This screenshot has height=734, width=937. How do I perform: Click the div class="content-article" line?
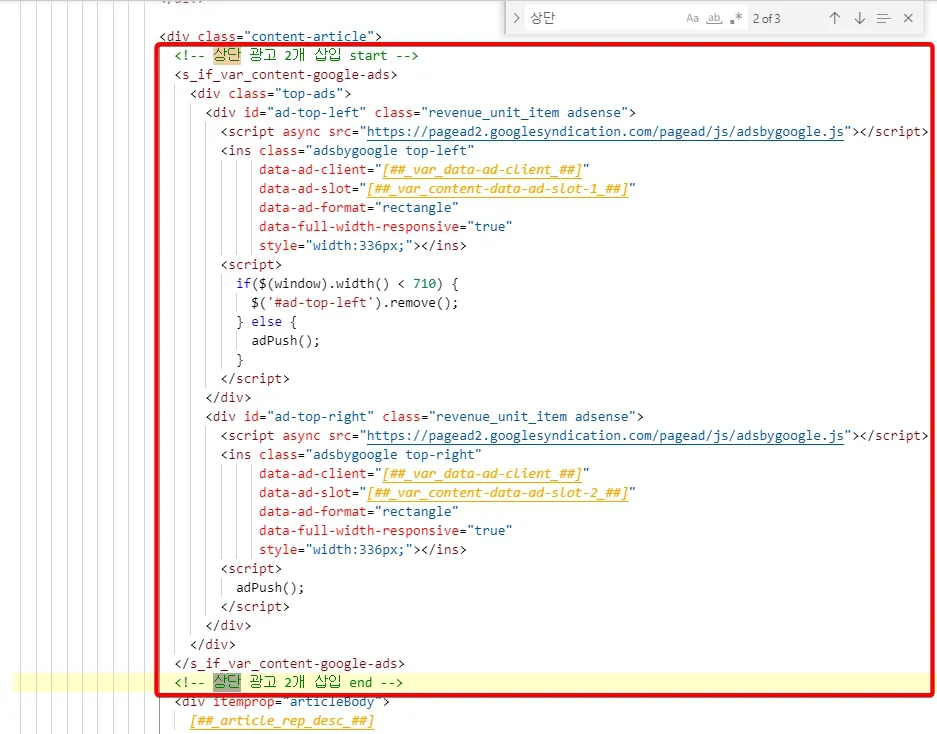click(x=271, y=37)
